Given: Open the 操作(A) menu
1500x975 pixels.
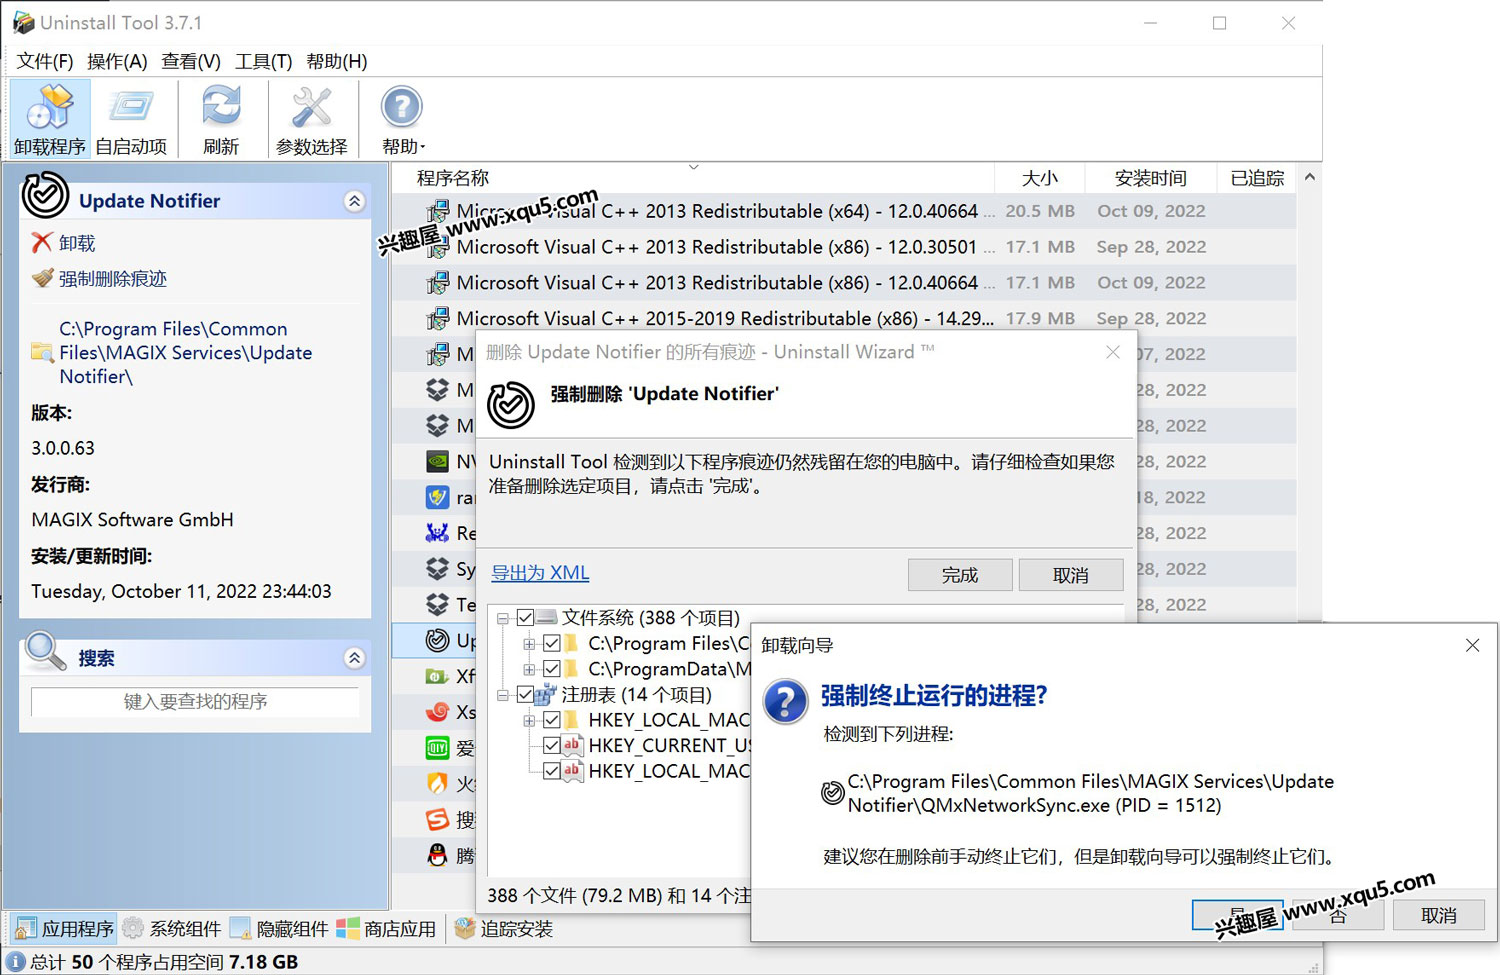Looking at the screenshot, I should pyautogui.click(x=117, y=61).
